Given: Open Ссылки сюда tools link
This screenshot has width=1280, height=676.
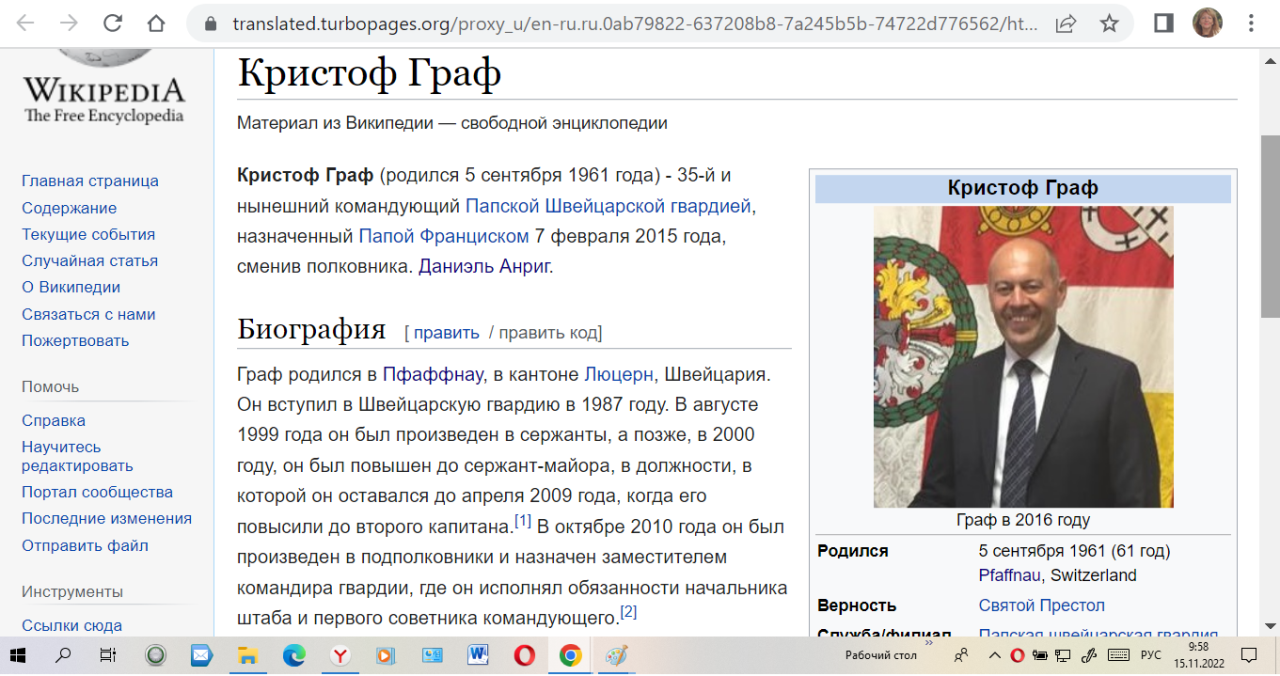Looking at the screenshot, I should pyautogui.click(x=72, y=626).
